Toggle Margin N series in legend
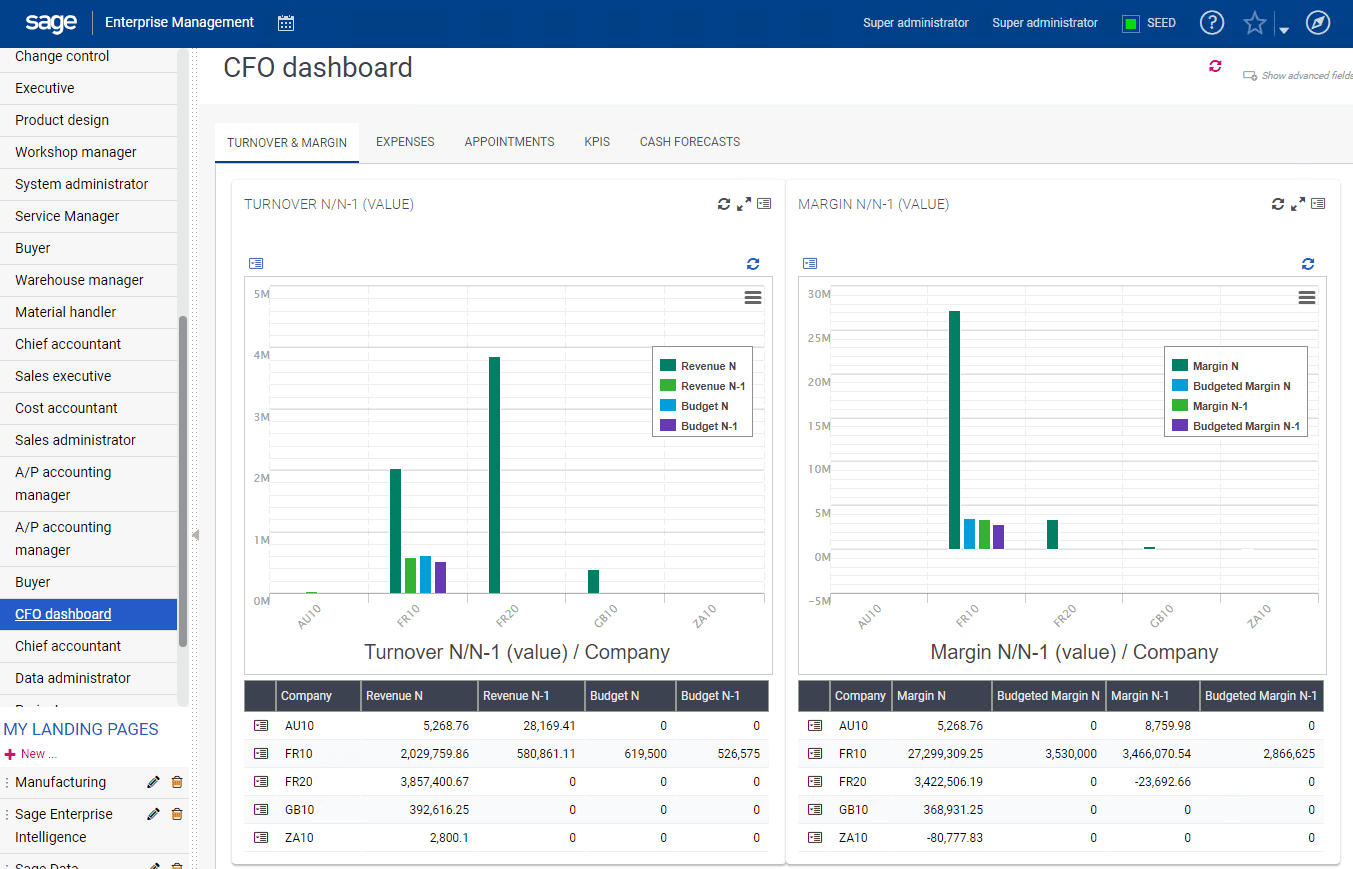 click(1205, 366)
